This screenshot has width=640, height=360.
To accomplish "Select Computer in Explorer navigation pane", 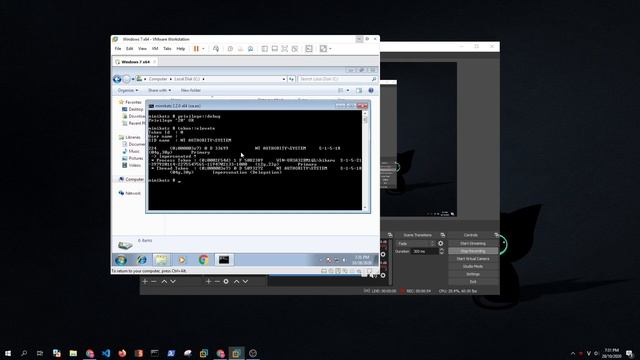I will (x=131, y=179).
